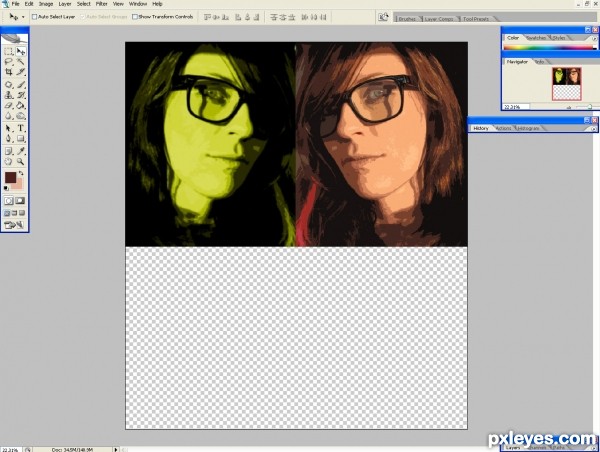Swap foreground and background colors
The width and height of the screenshot is (600, 452).
[21, 173]
